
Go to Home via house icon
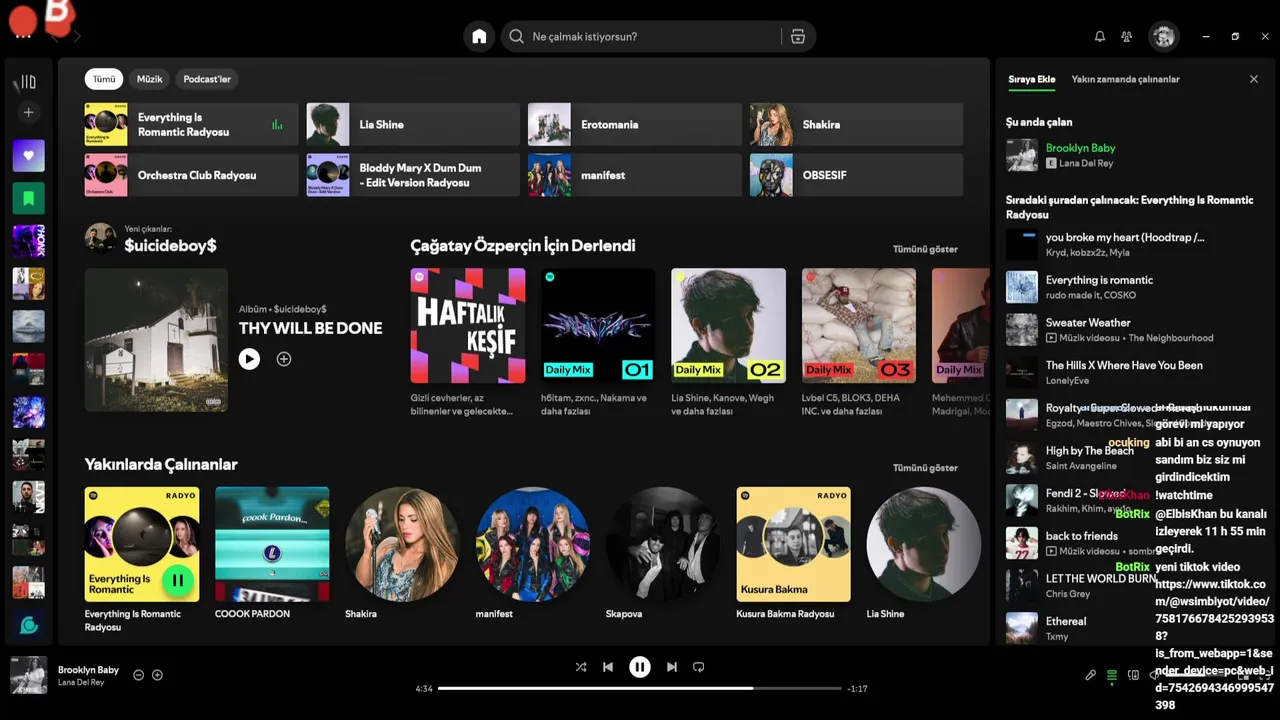tap(479, 36)
